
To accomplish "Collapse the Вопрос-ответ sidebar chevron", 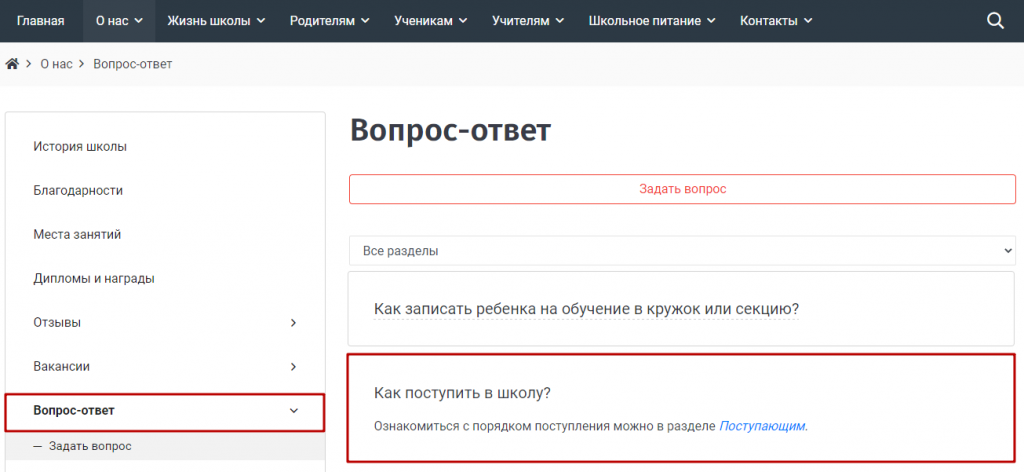I will (x=293, y=411).
